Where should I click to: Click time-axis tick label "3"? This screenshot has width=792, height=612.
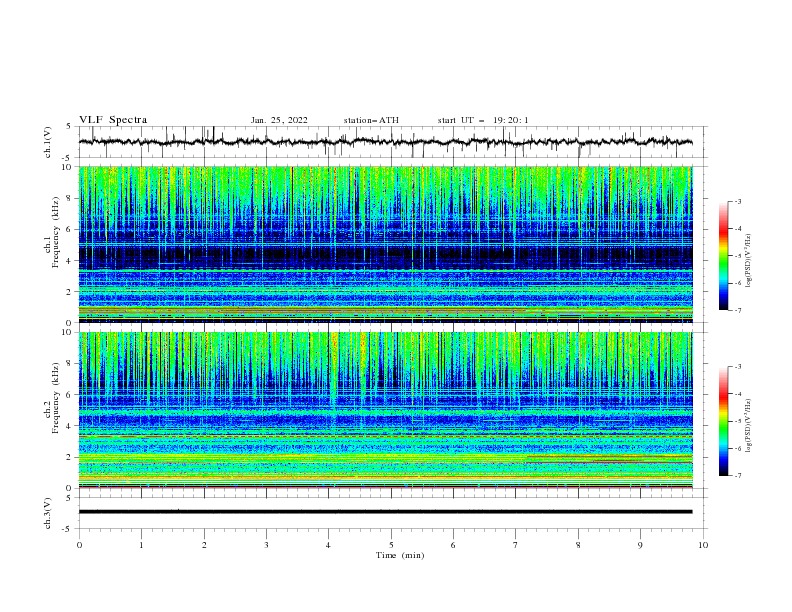tap(266, 545)
